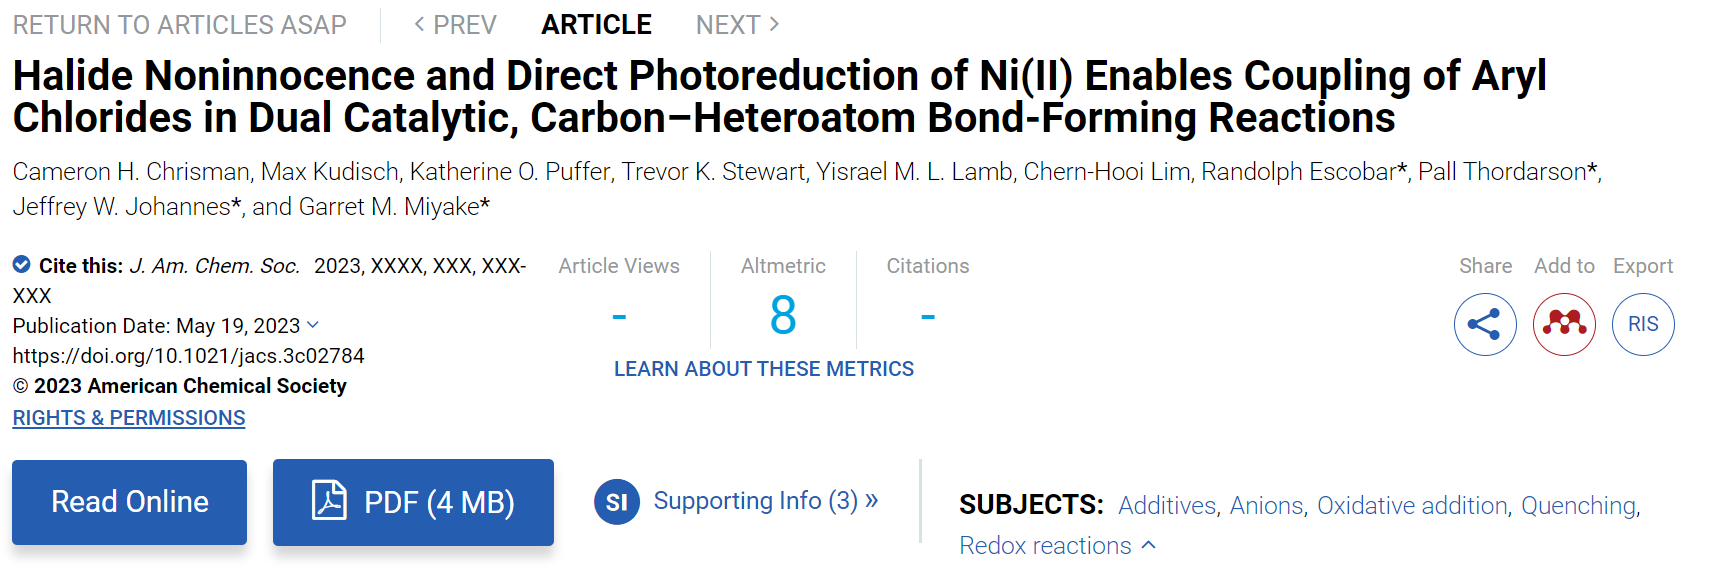Image resolution: width=1728 pixels, height=581 pixels.
Task: Open the Oxidative addition subject
Action: pyautogui.click(x=1412, y=506)
